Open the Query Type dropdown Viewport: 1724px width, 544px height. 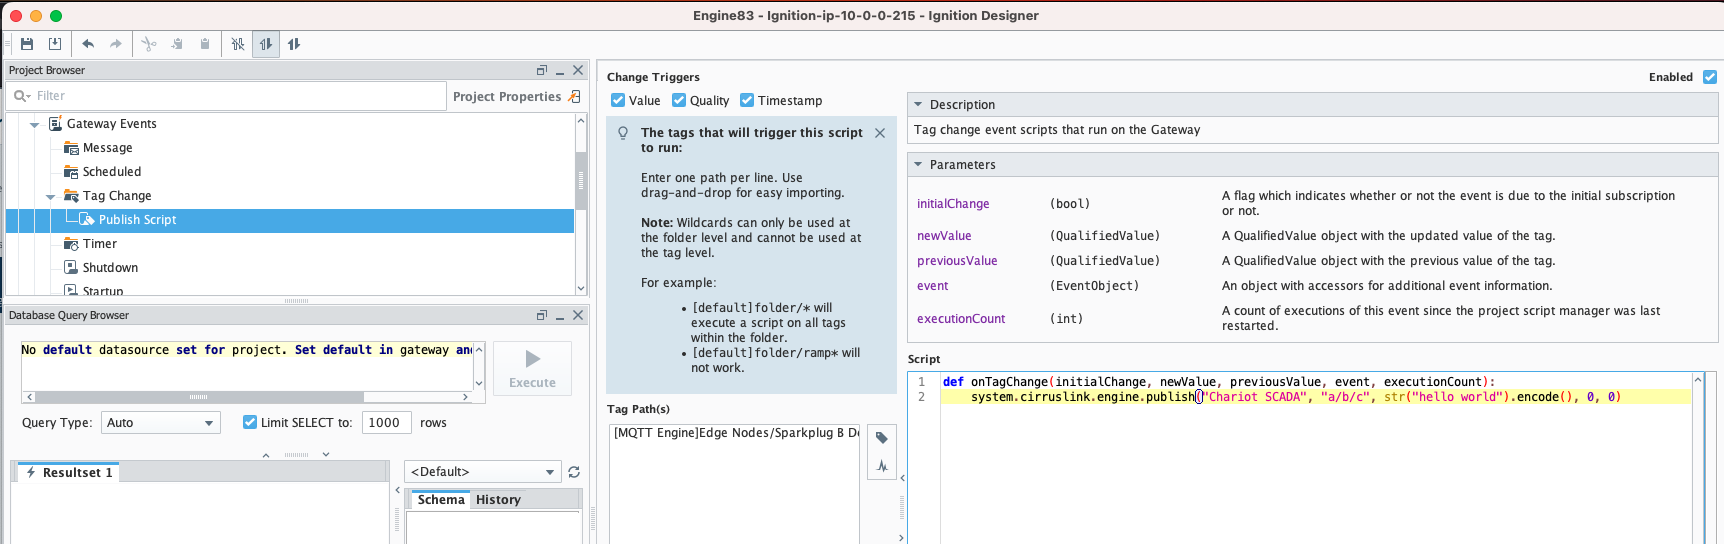(x=160, y=423)
